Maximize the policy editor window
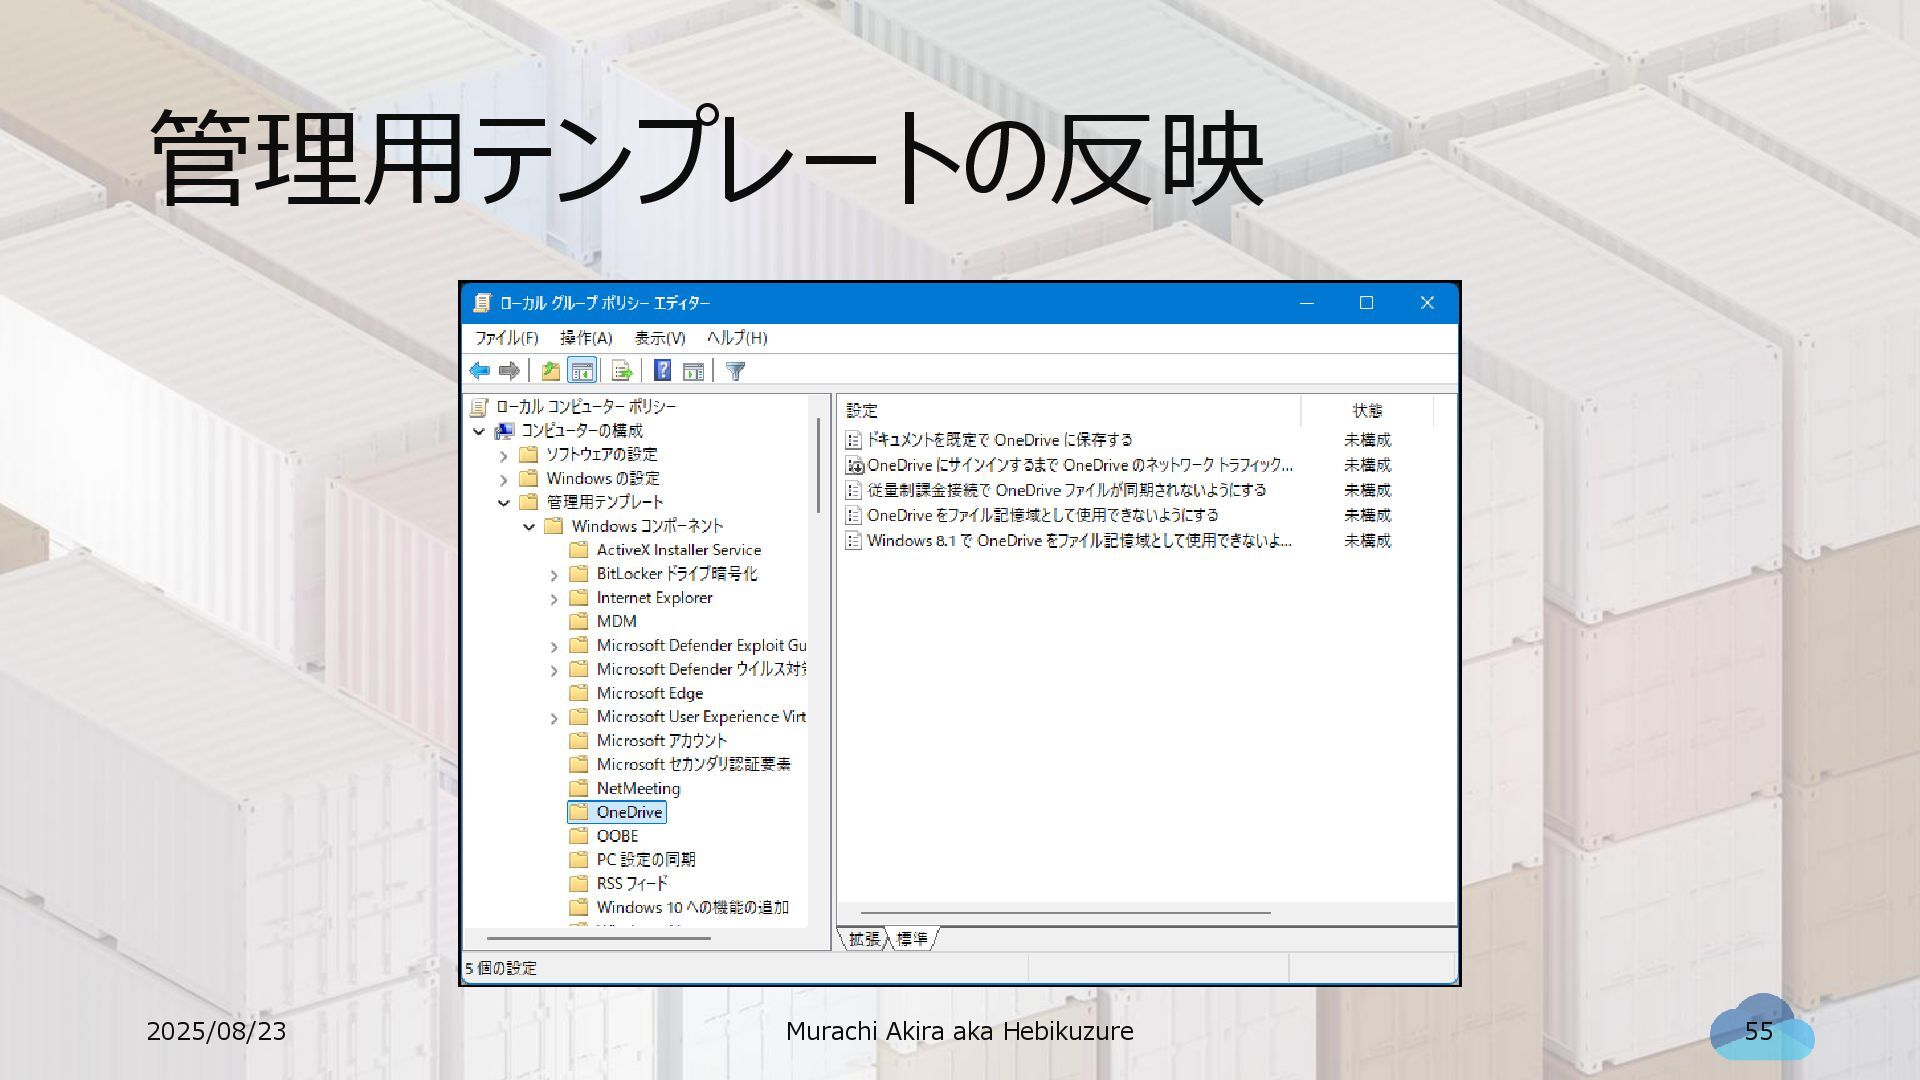The width and height of the screenshot is (1920, 1080). point(1366,303)
